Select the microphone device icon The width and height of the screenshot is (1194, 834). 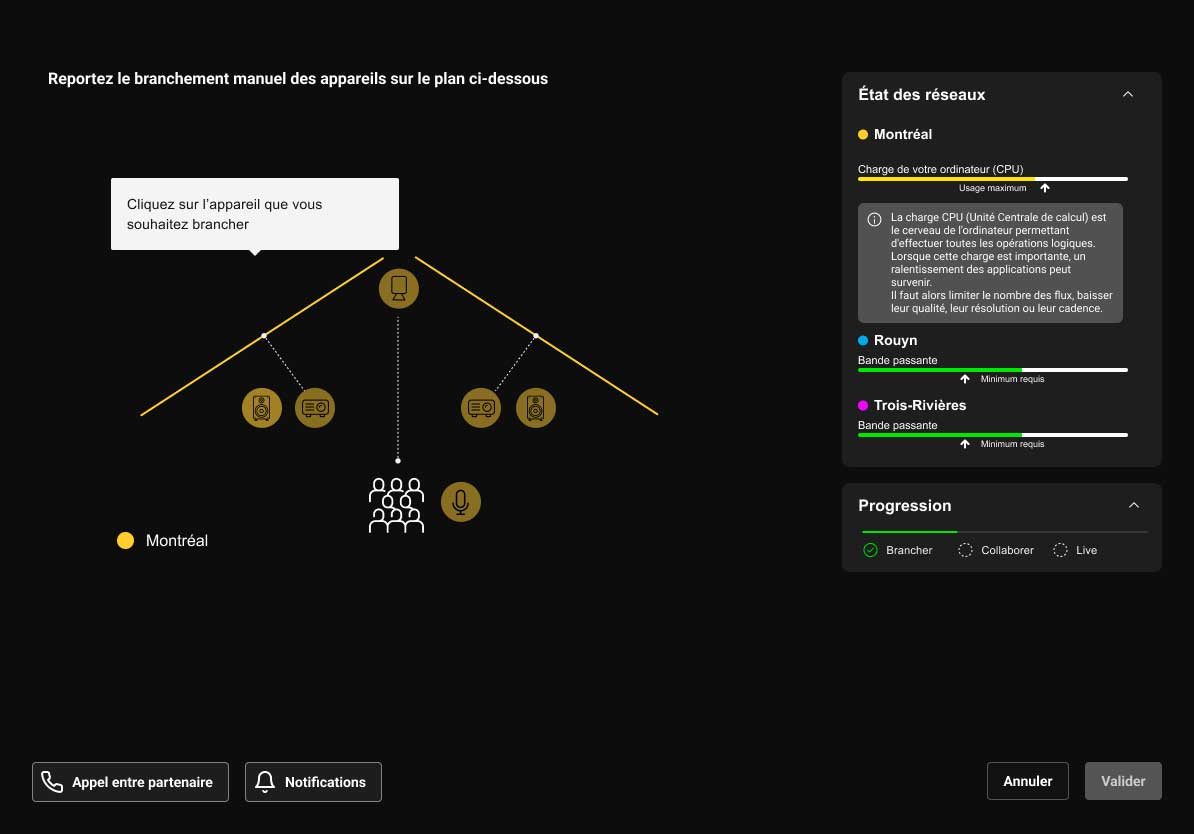point(461,502)
